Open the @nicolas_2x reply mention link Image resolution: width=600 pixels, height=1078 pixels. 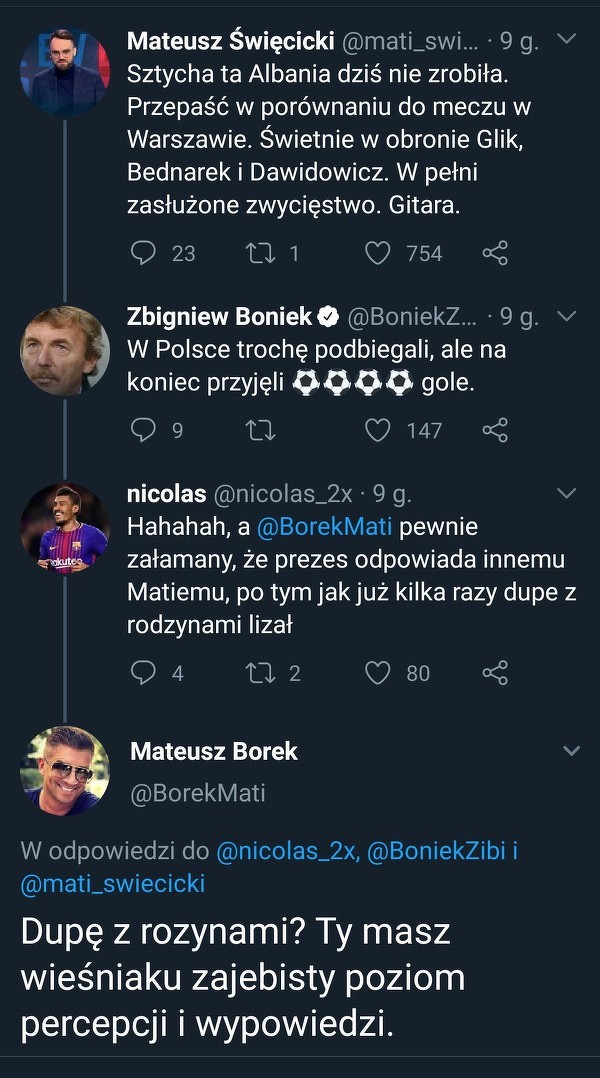pyautogui.click(x=287, y=852)
